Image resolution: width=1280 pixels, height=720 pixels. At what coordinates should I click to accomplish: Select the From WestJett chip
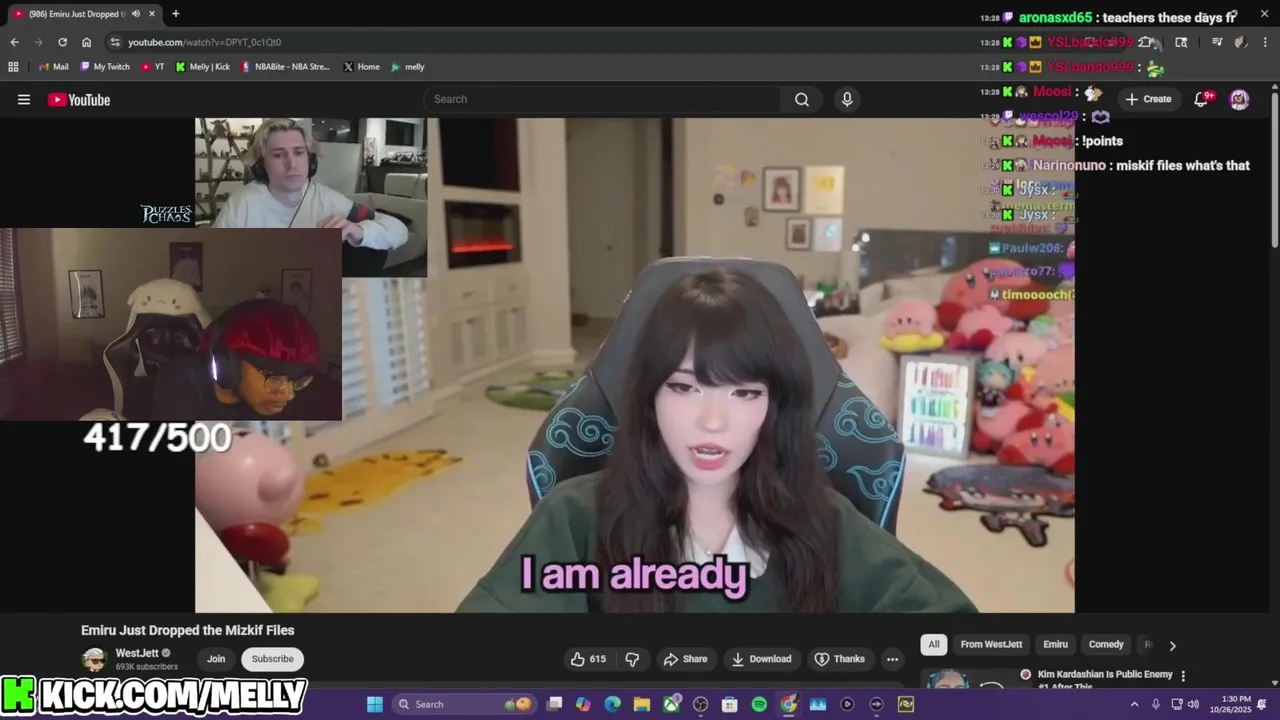click(991, 645)
